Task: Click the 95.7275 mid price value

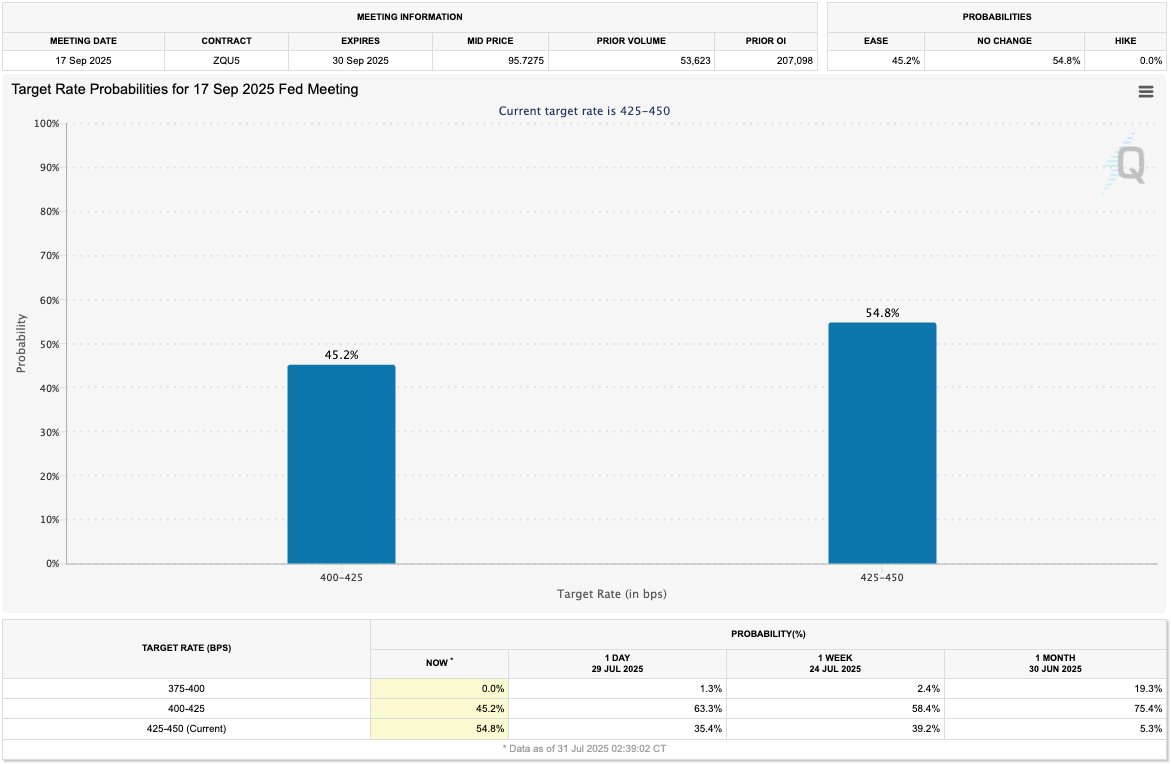Action: [x=527, y=60]
